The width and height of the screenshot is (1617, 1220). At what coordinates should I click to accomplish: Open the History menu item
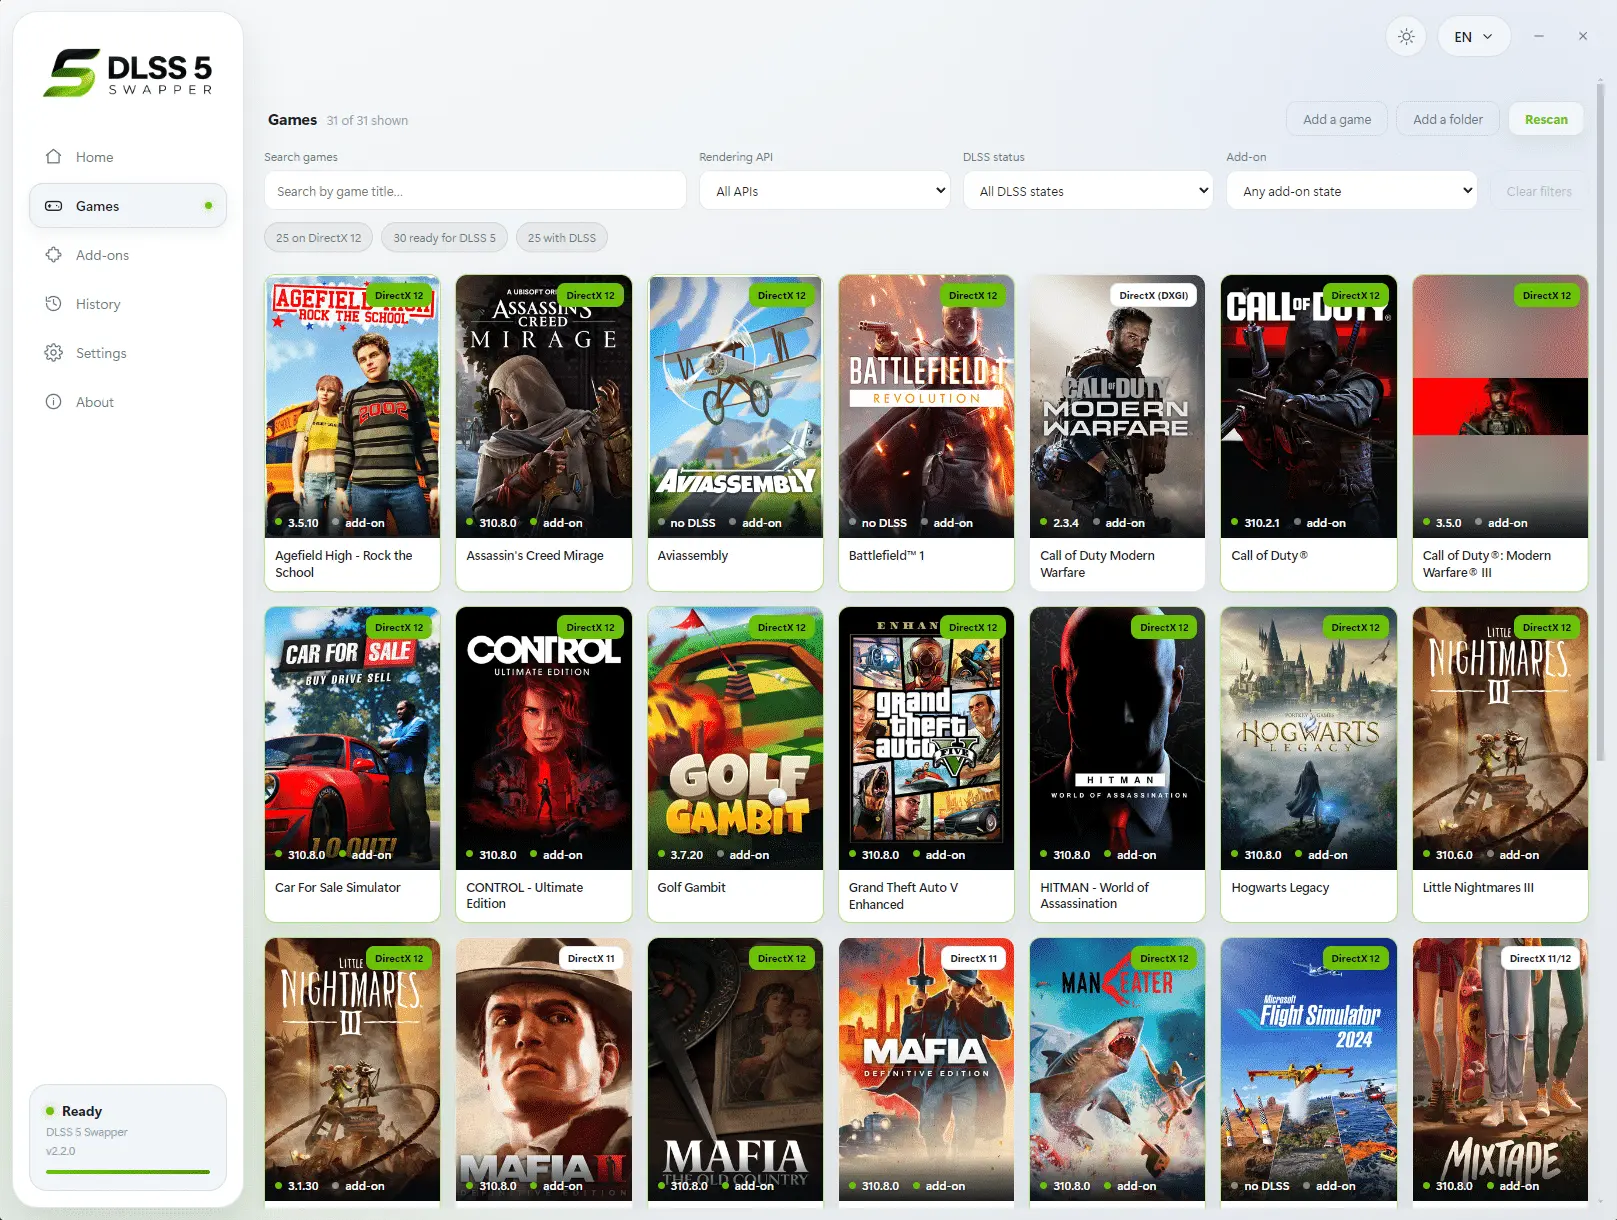click(x=128, y=304)
